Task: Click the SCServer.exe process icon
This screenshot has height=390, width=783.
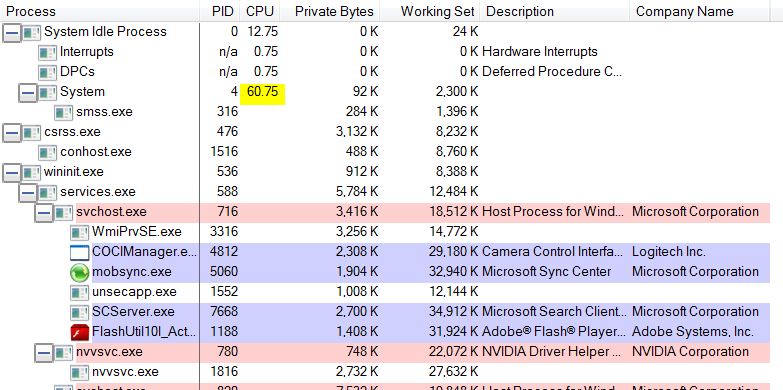Action: [x=79, y=312]
